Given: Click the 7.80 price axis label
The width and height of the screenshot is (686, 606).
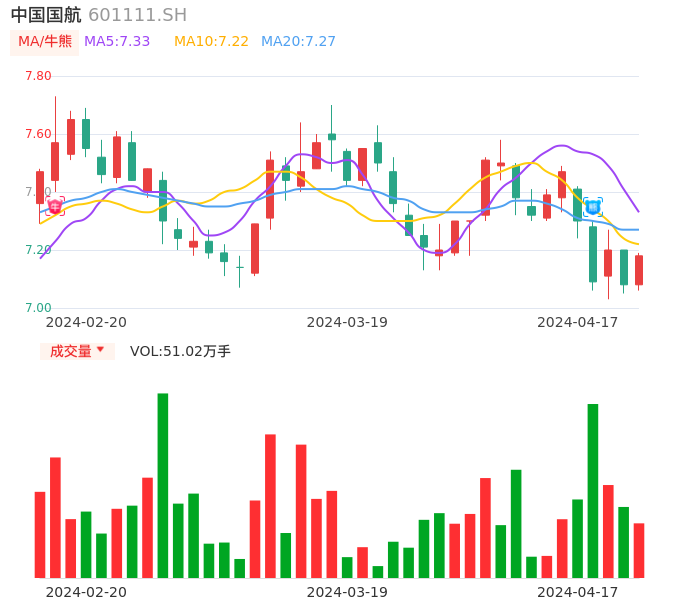Looking at the screenshot, I should [38, 76].
